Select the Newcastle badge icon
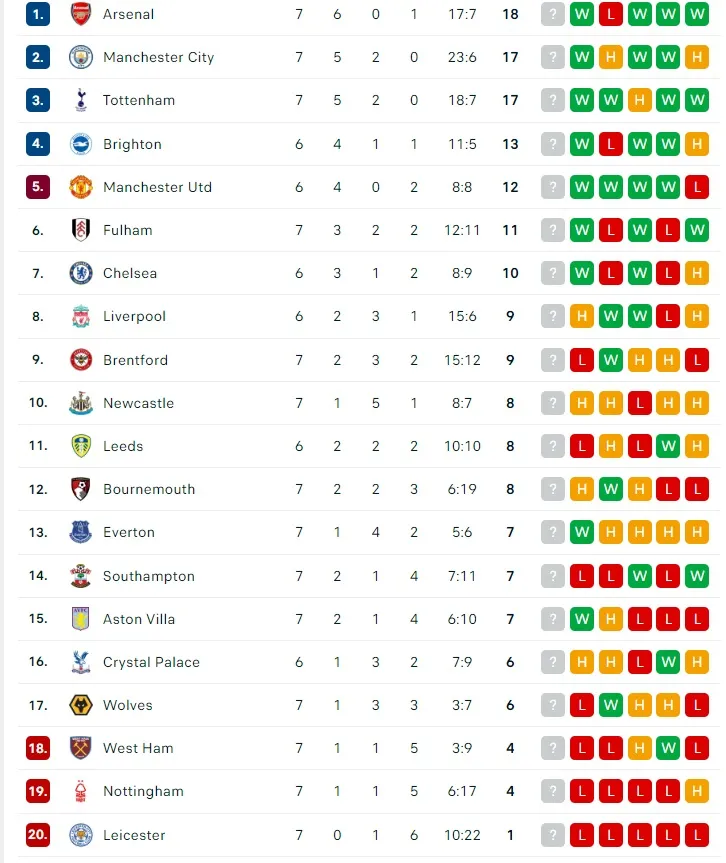 pyautogui.click(x=81, y=403)
